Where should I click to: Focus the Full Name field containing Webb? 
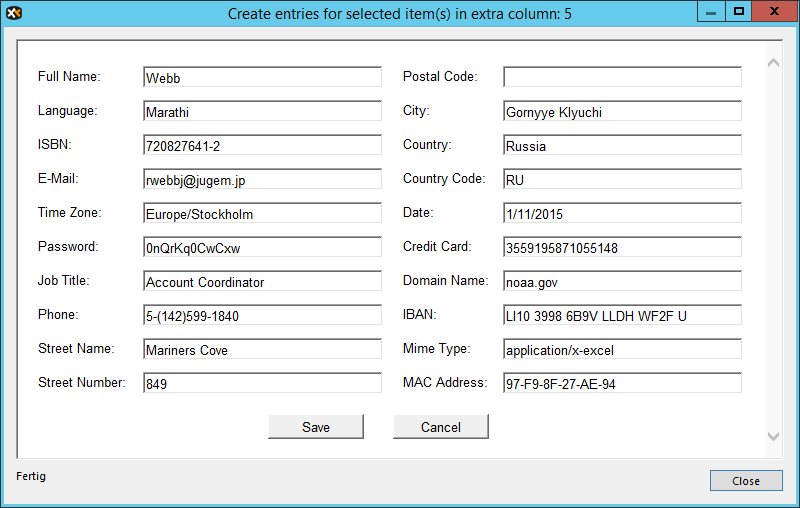click(262, 78)
